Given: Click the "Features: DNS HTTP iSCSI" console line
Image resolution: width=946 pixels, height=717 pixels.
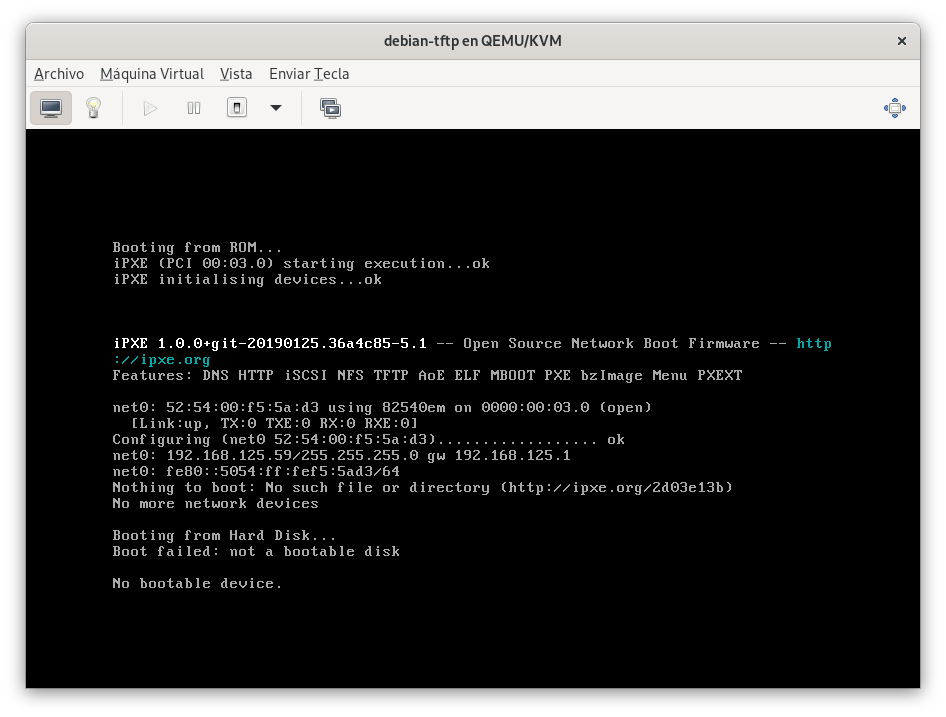Looking at the screenshot, I should (x=427, y=375).
